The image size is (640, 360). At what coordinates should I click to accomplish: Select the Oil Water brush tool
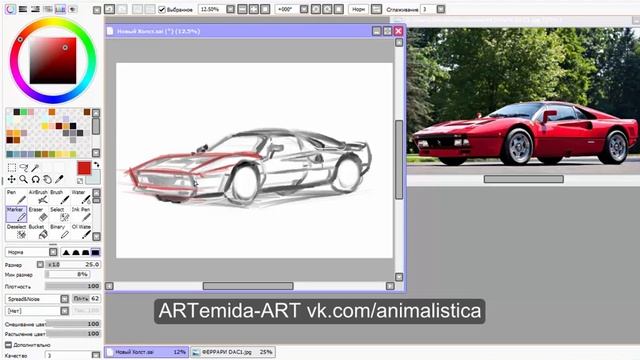(x=81, y=231)
